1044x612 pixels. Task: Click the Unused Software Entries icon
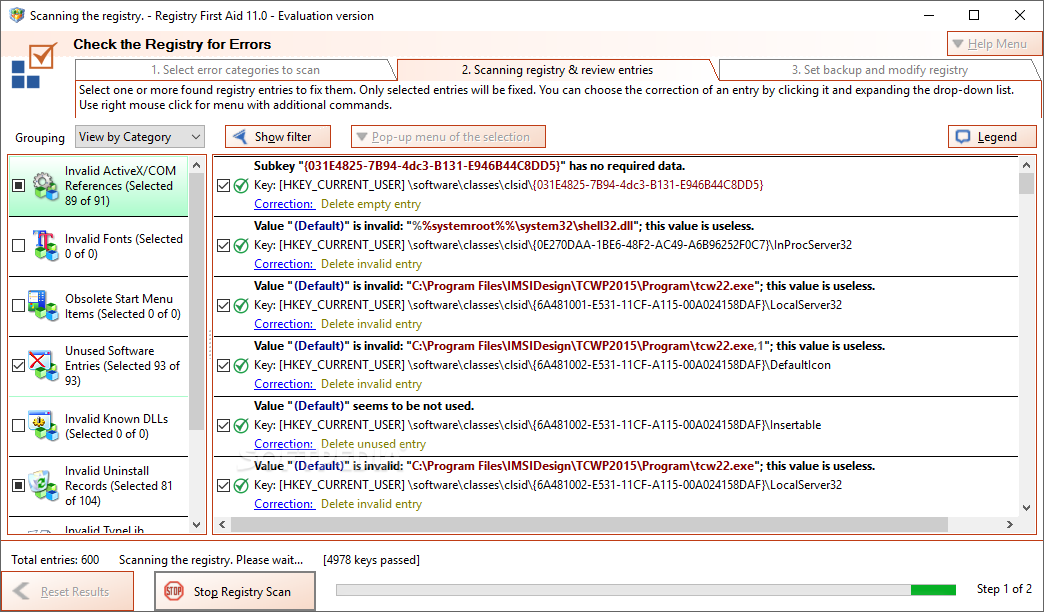point(43,366)
